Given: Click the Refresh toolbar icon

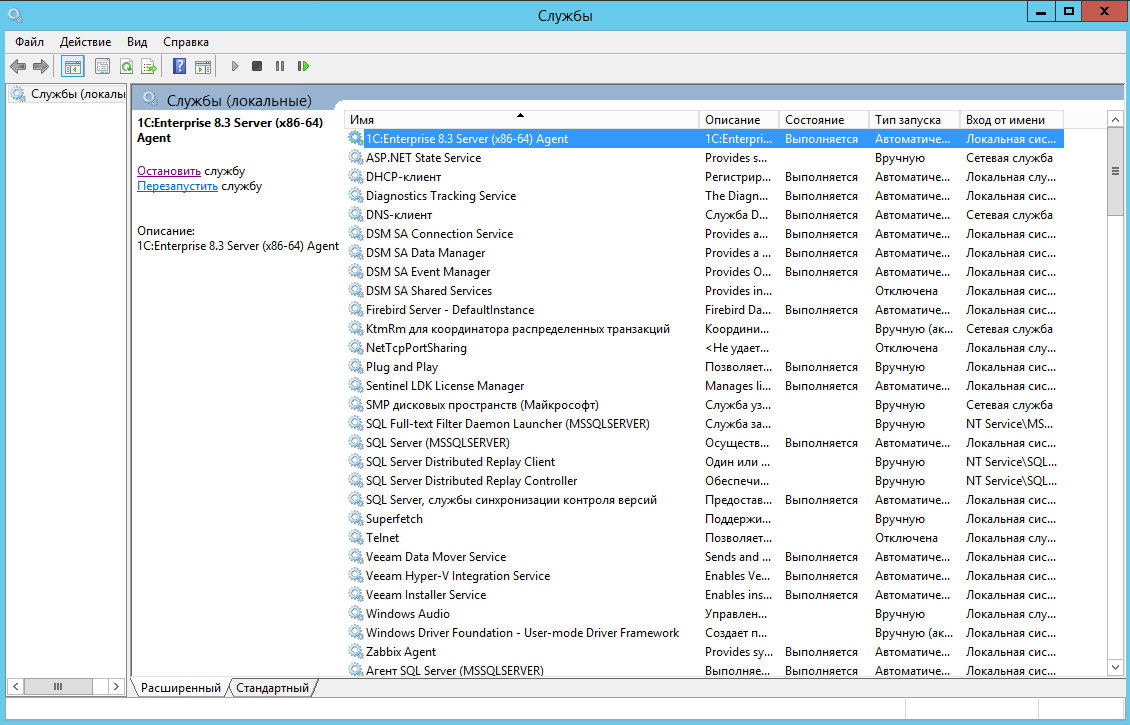Looking at the screenshot, I should pos(126,66).
